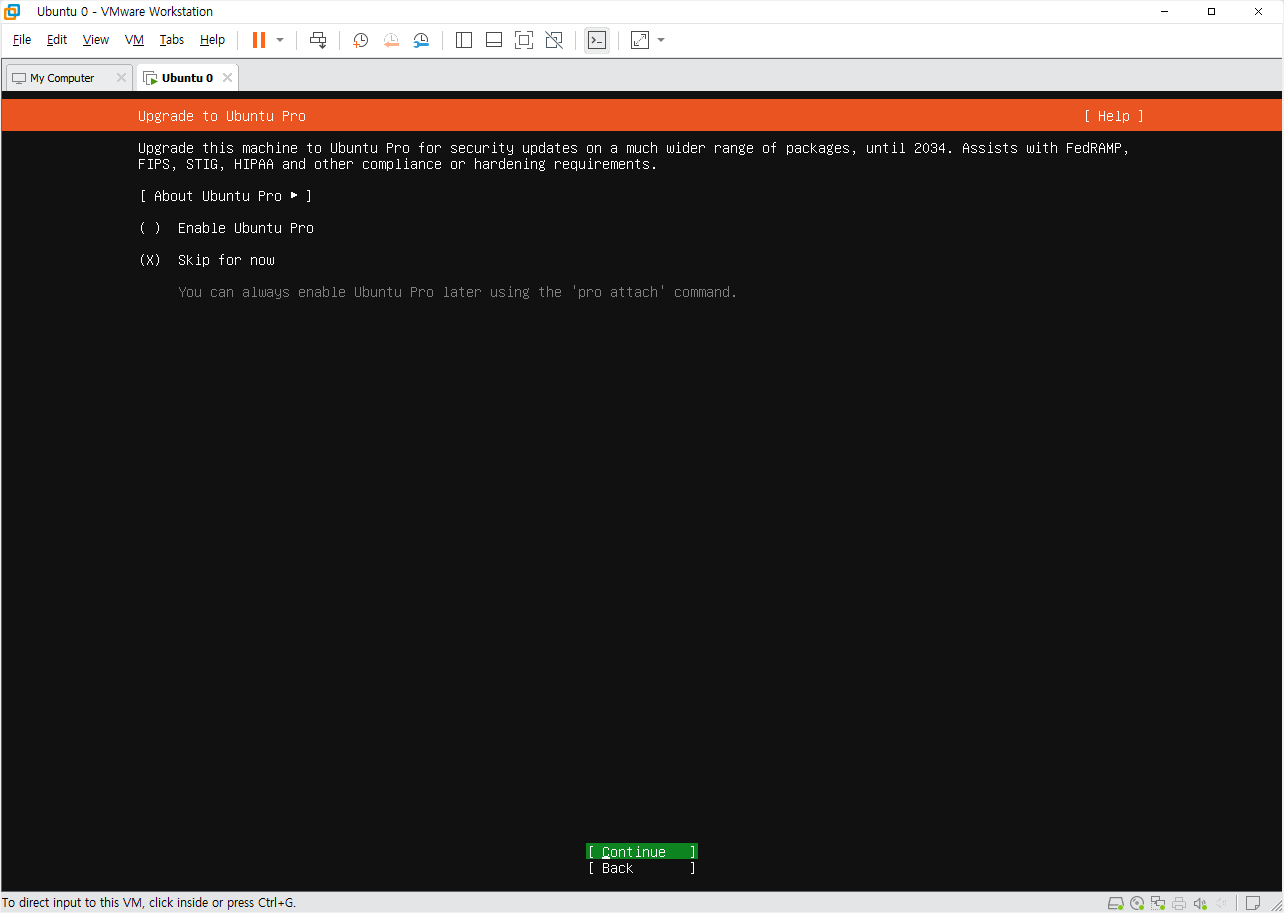Click the VMware Workstation title bar logo
The image size is (1284, 913).
click(13, 12)
